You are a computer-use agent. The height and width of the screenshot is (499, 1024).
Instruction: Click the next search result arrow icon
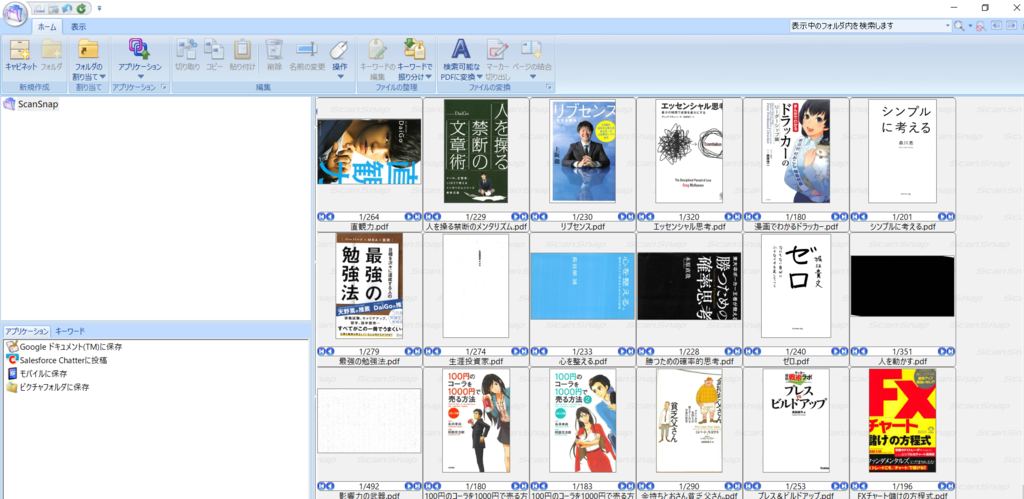tap(1013, 26)
